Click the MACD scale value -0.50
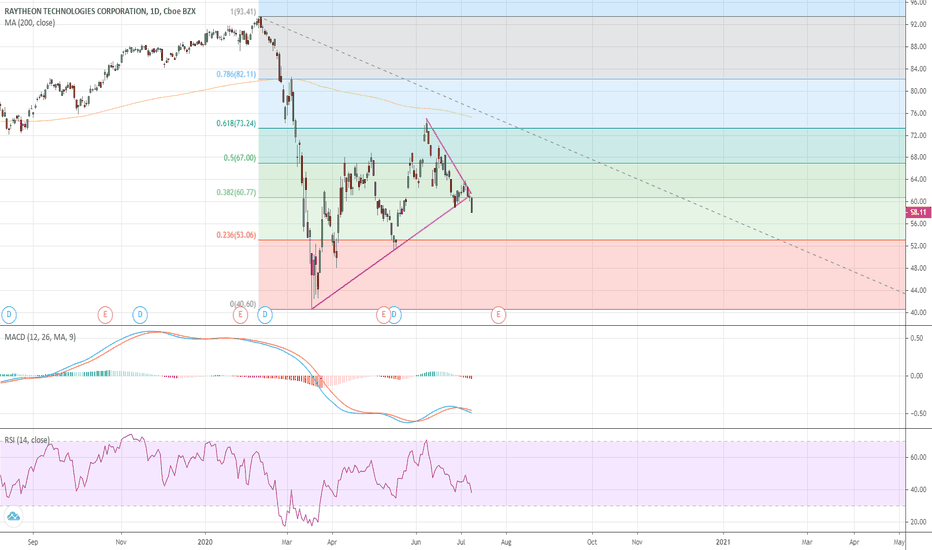Image resolution: width=932 pixels, height=550 pixels. click(x=916, y=414)
